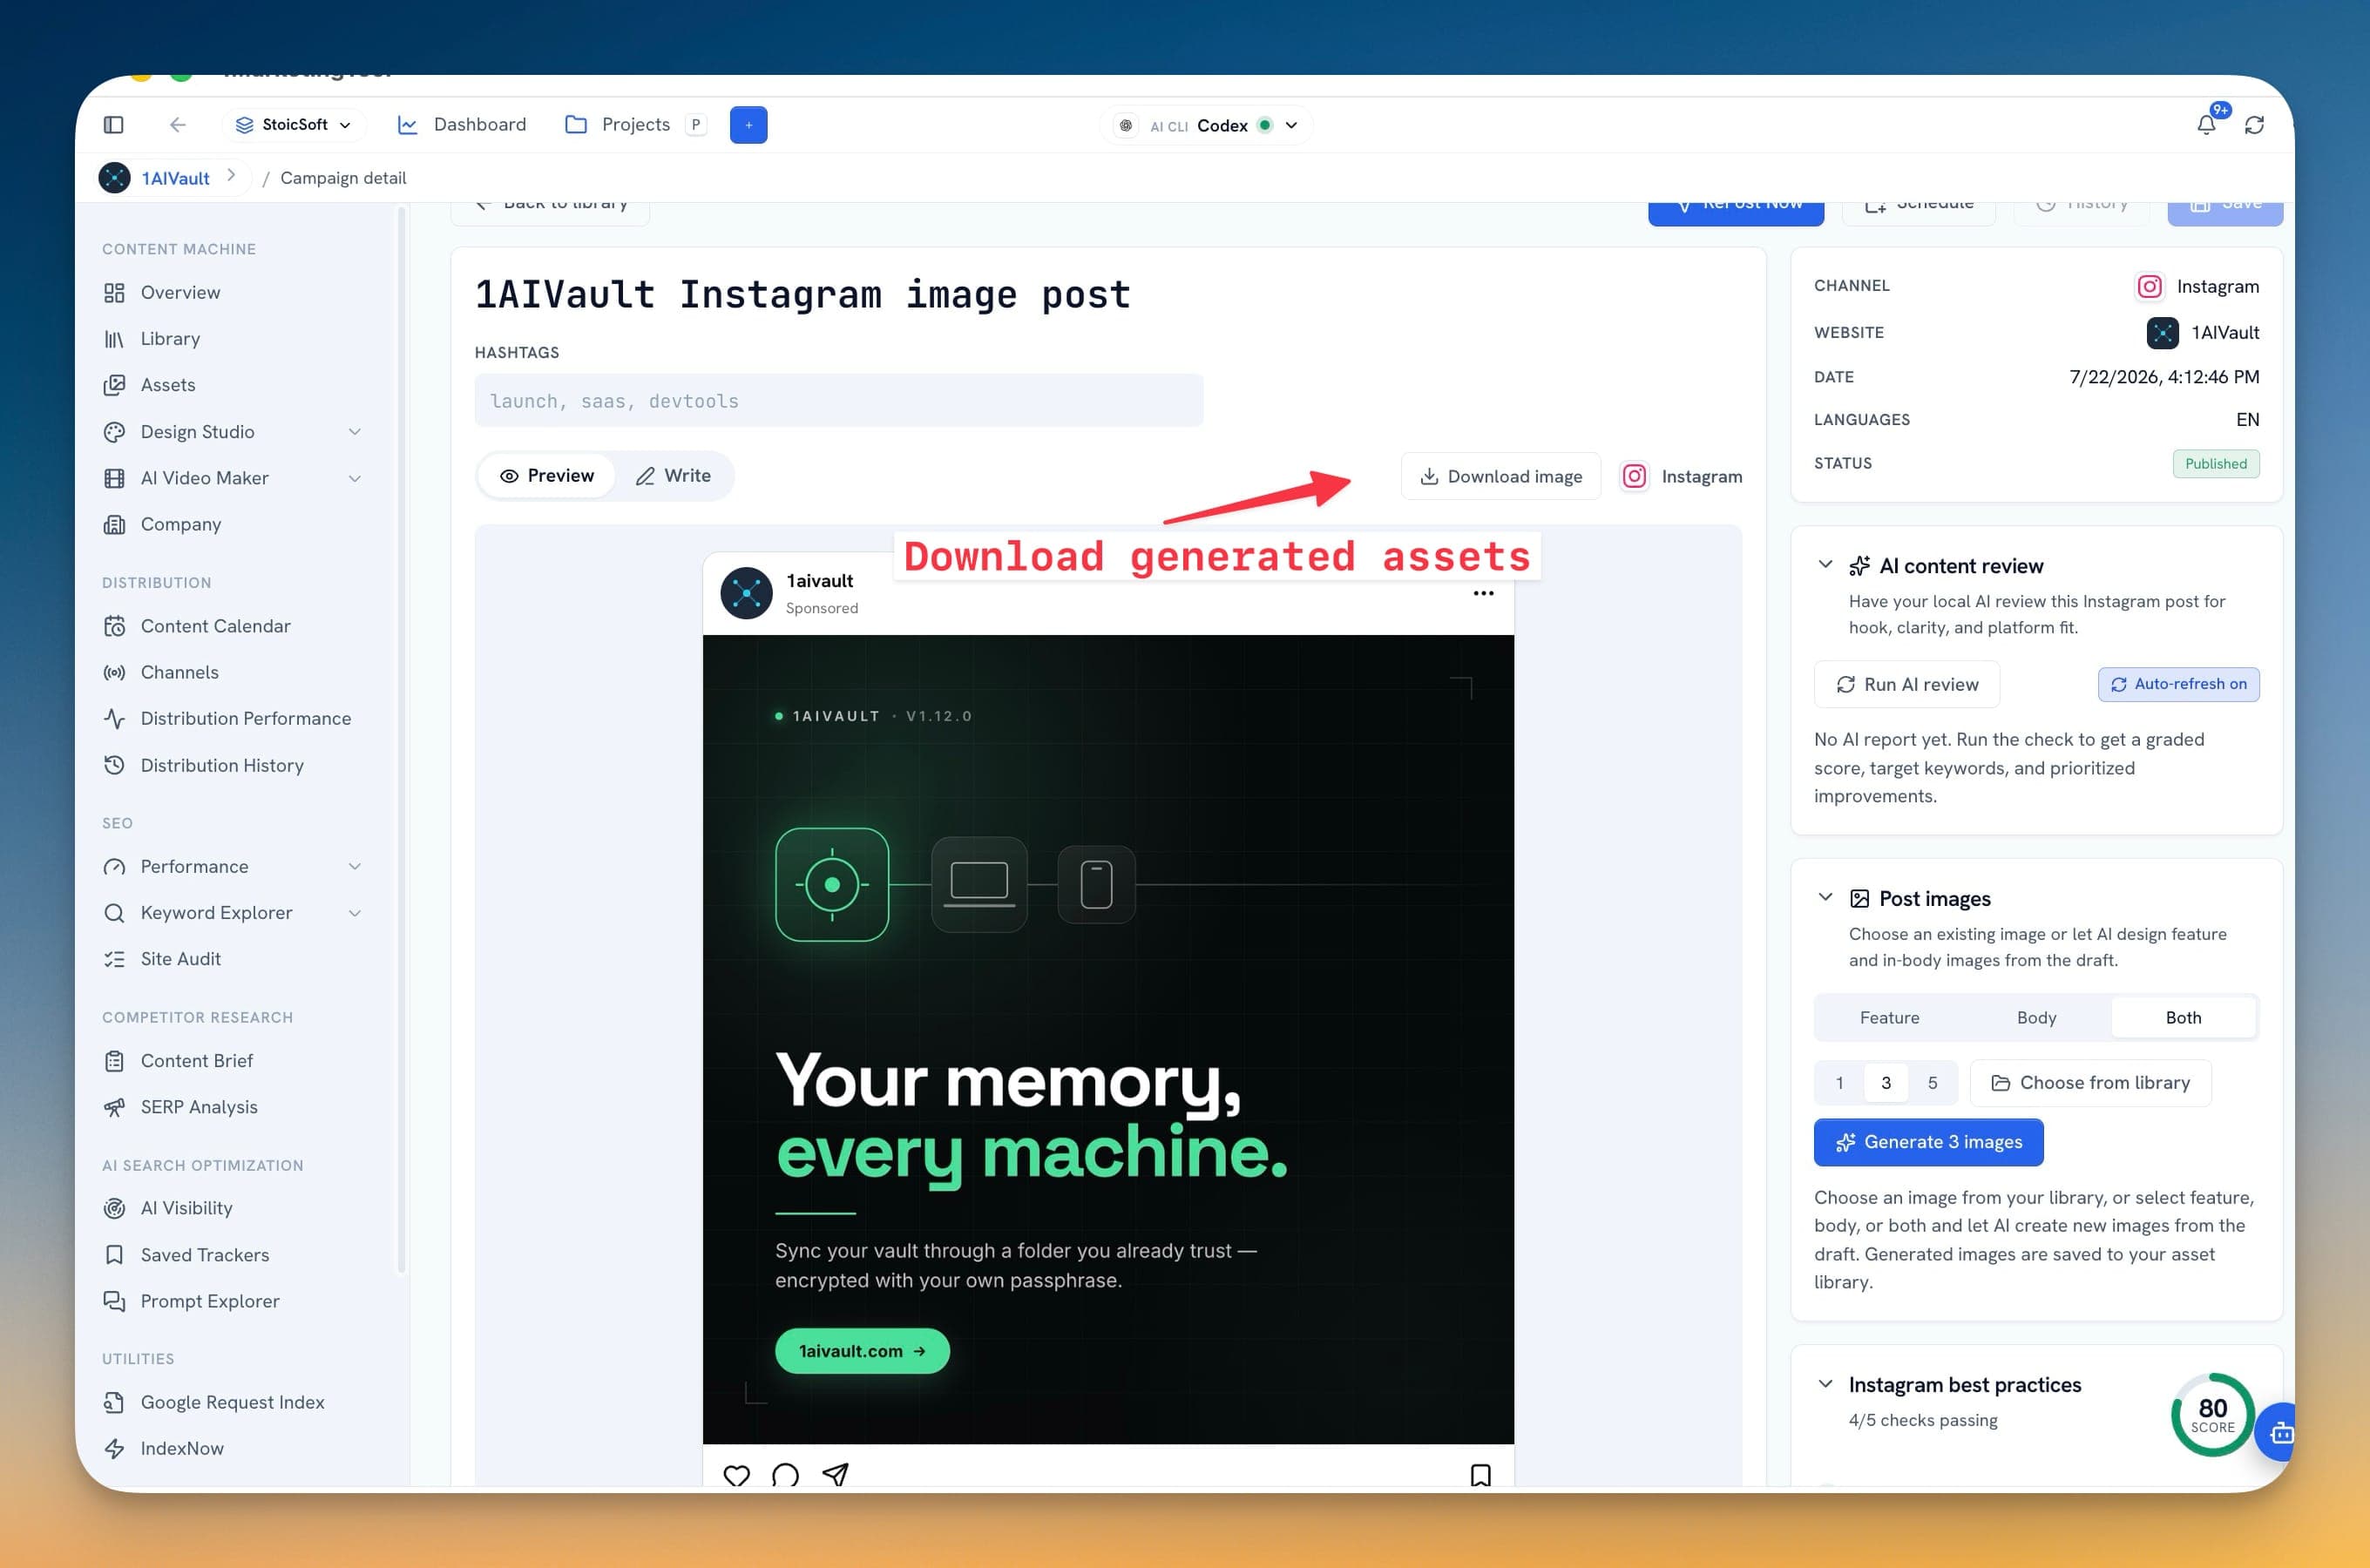Click Choose from library button
Screen dimensions: 2370x1568
coord(2090,1083)
